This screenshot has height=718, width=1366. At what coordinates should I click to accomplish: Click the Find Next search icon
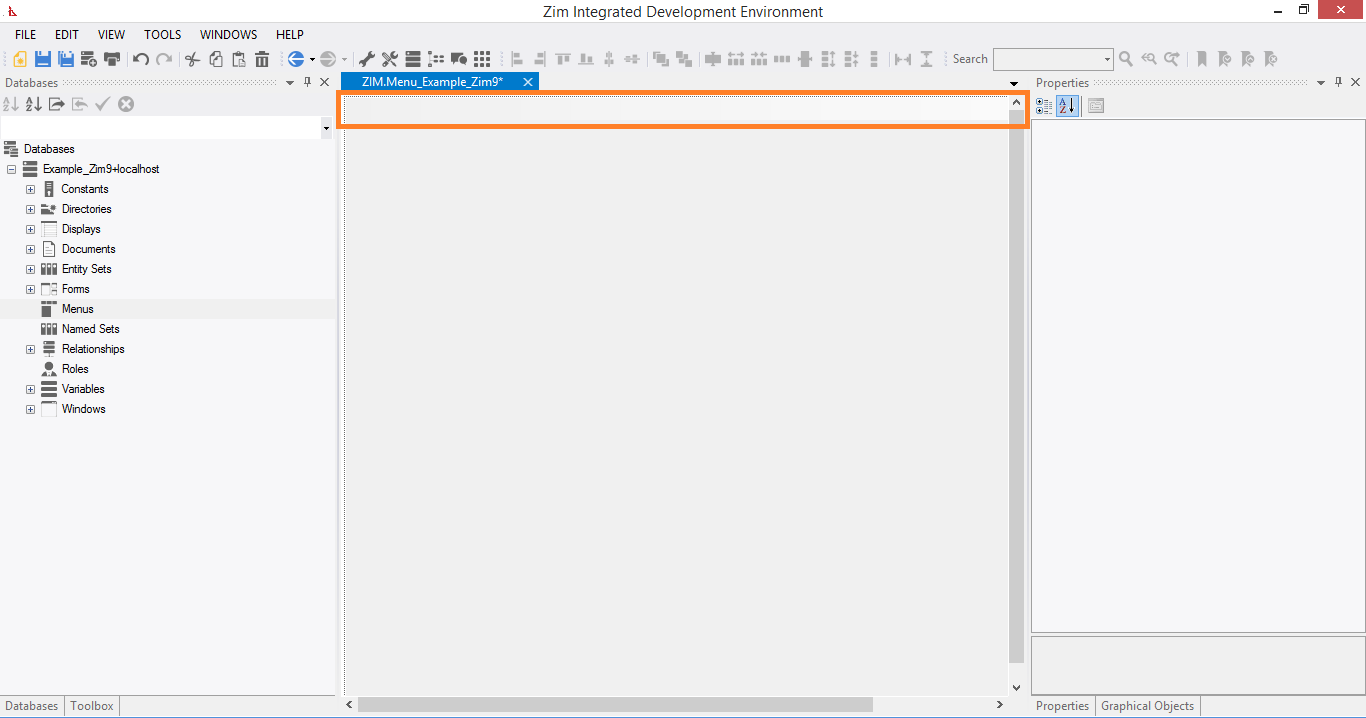(1172, 59)
